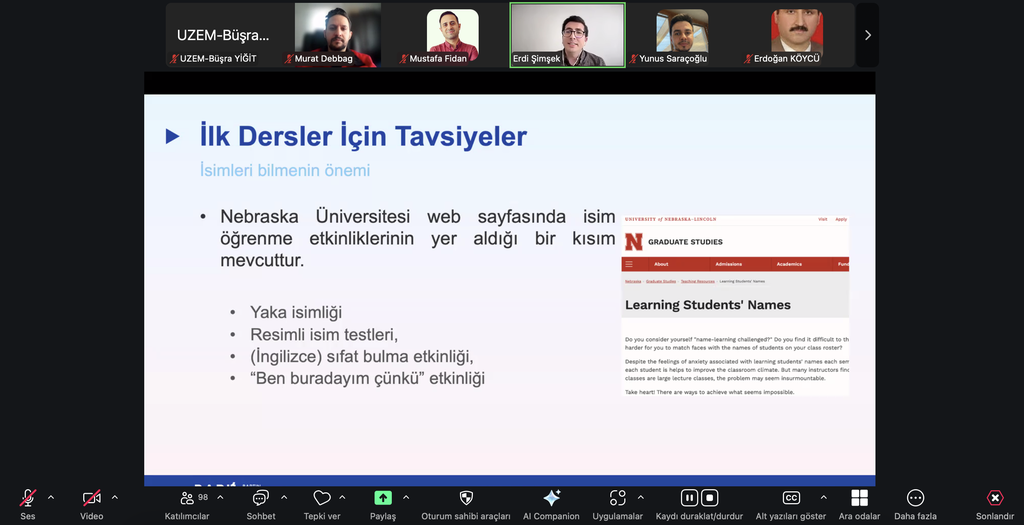Toggle captions with Alt yazıları göster
Viewport: 1024px width, 525px height.
click(x=791, y=498)
